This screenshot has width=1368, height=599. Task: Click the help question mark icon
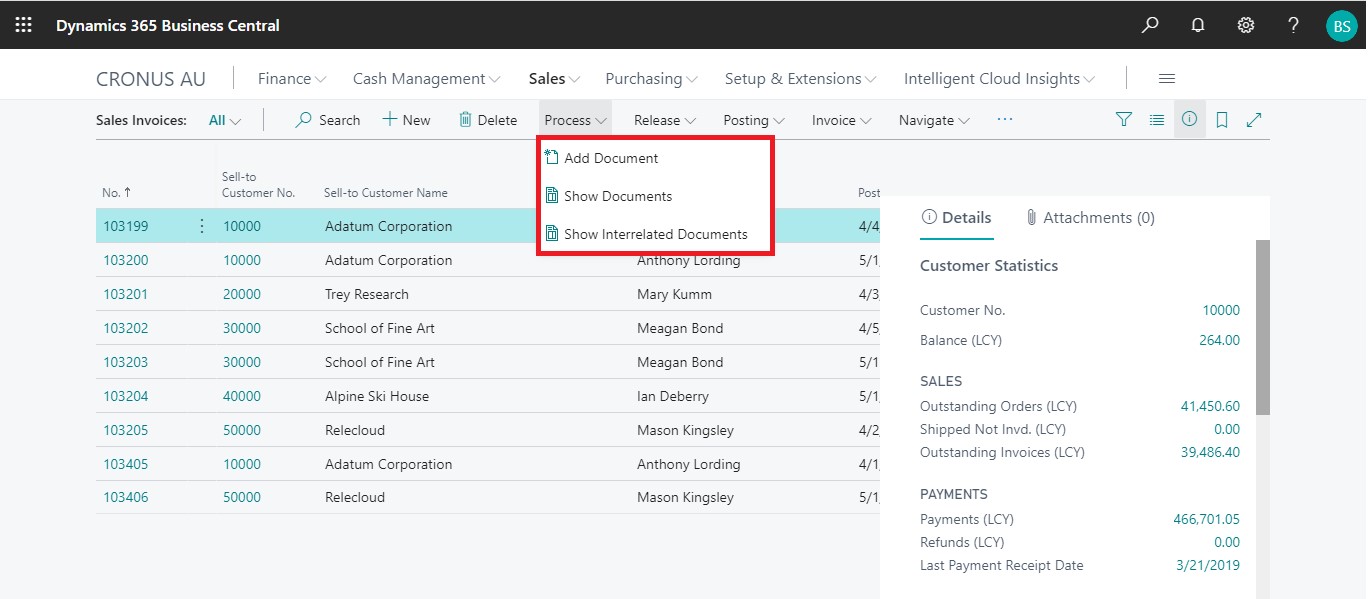click(x=1294, y=25)
